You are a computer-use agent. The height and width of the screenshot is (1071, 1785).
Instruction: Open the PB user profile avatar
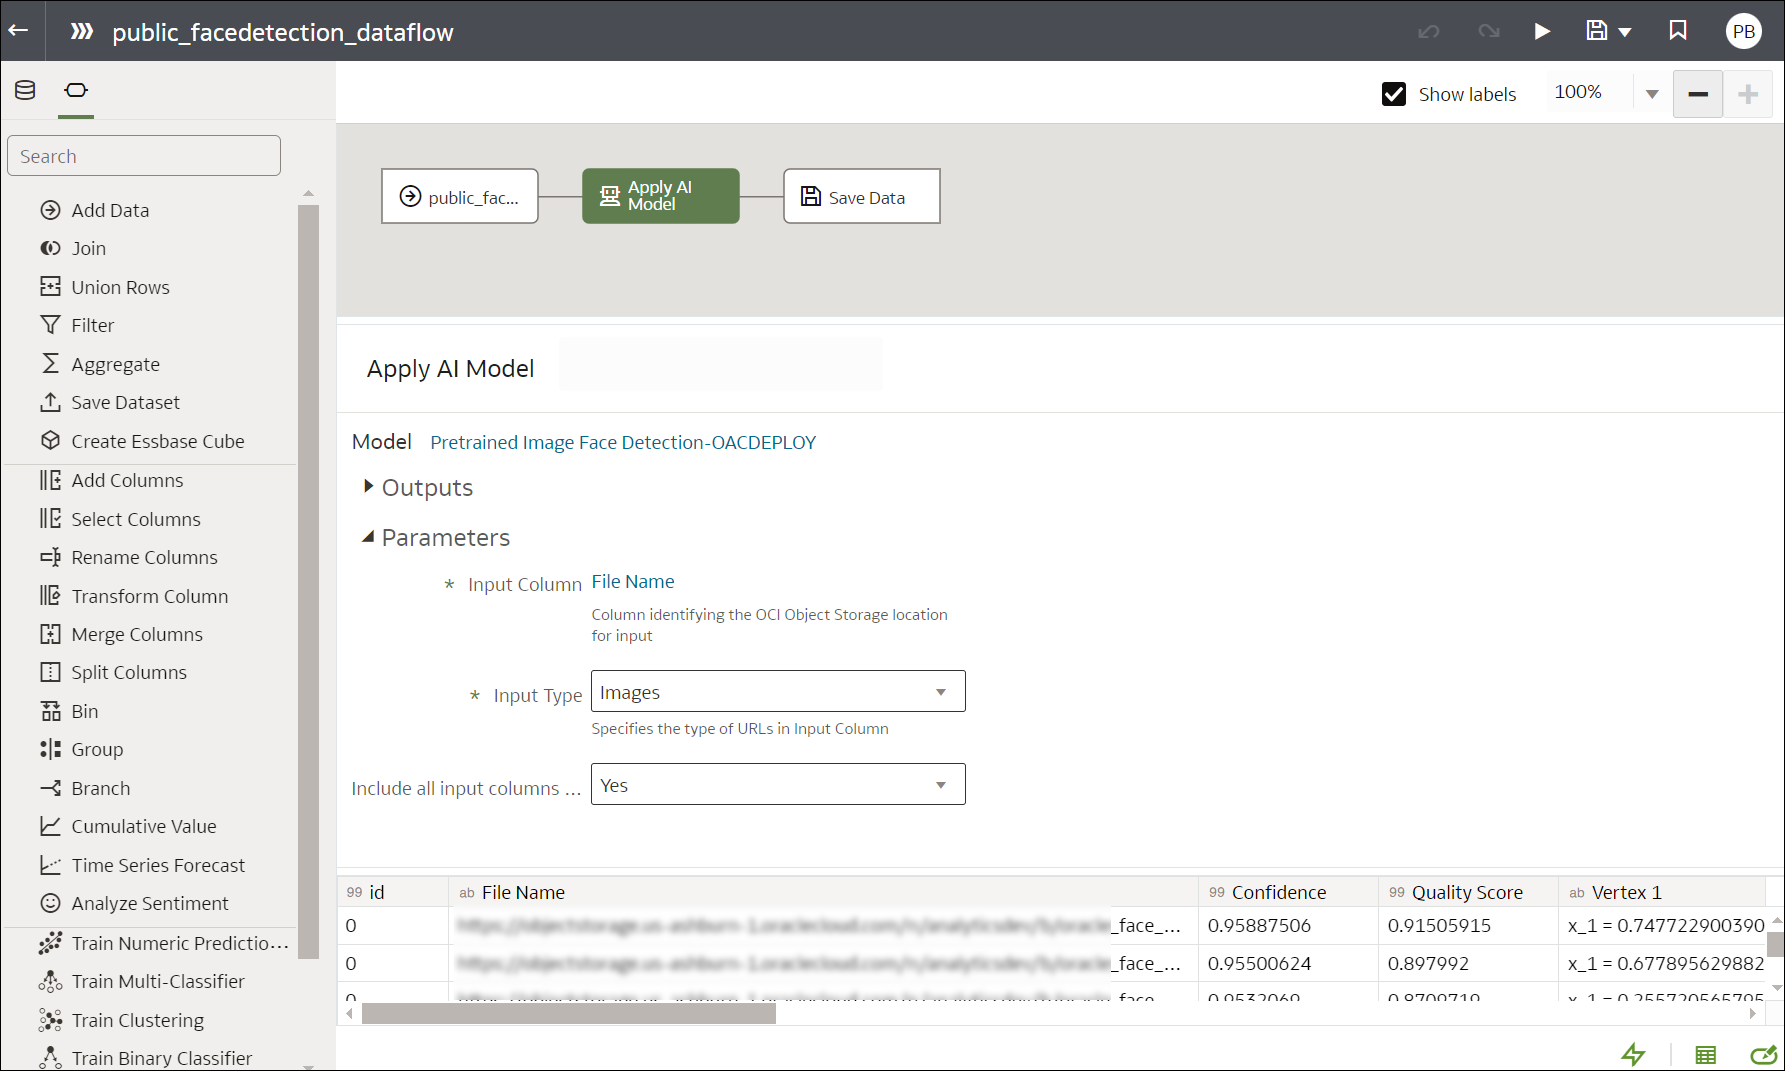click(1744, 31)
